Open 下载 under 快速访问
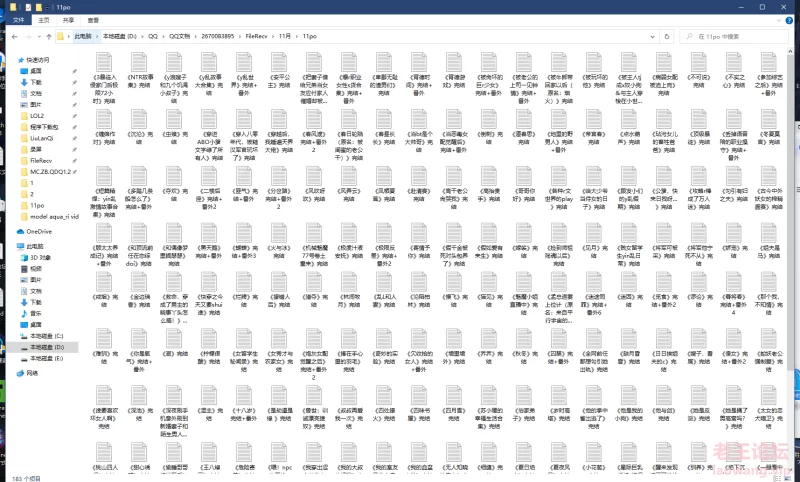This screenshot has width=800, height=482. point(35,82)
